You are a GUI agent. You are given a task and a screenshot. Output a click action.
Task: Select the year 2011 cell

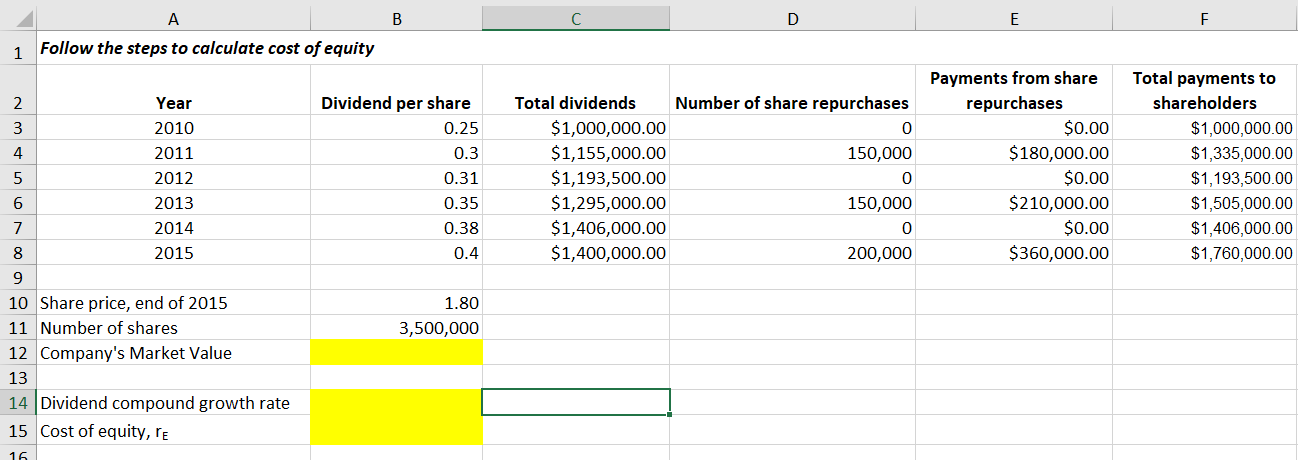click(174, 153)
